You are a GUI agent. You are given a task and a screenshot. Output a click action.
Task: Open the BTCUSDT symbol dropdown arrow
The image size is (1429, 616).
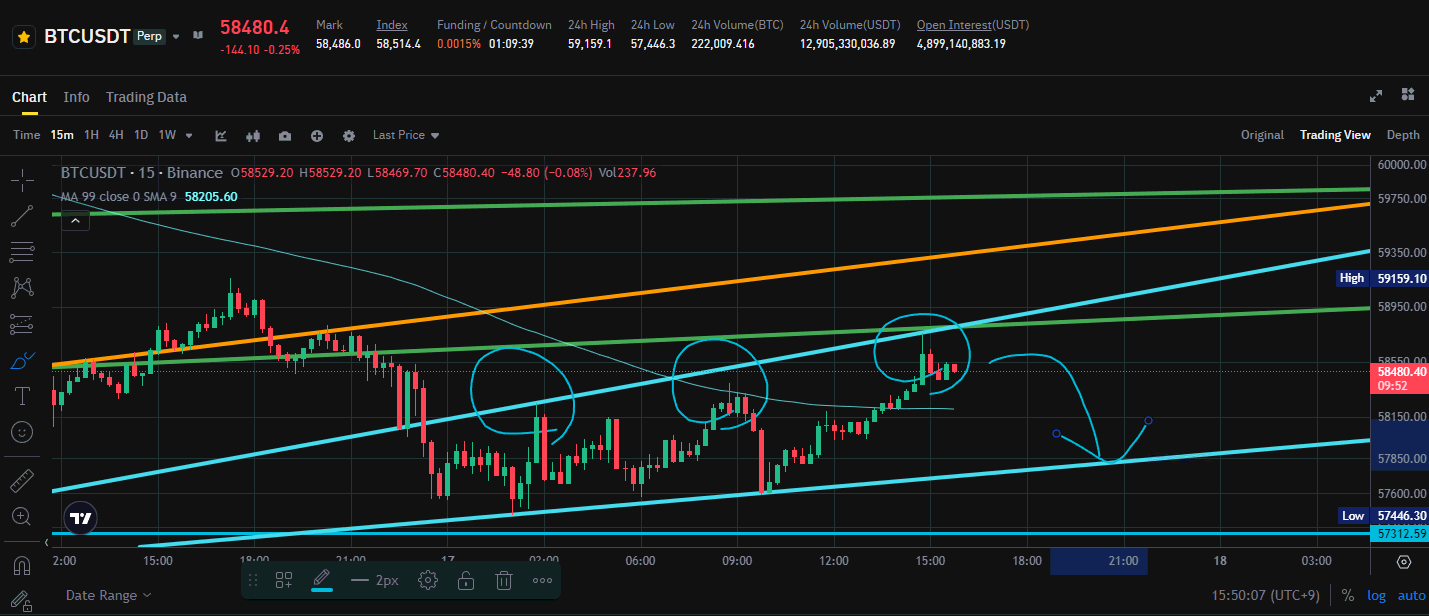176,36
